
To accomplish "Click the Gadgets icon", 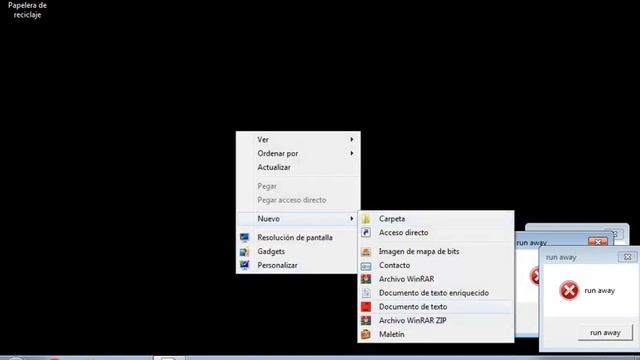I will click(x=244, y=251).
